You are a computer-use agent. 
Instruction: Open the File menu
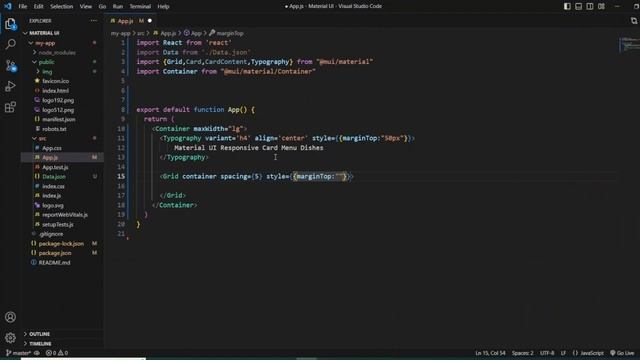pyautogui.click(x=23, y=7)
